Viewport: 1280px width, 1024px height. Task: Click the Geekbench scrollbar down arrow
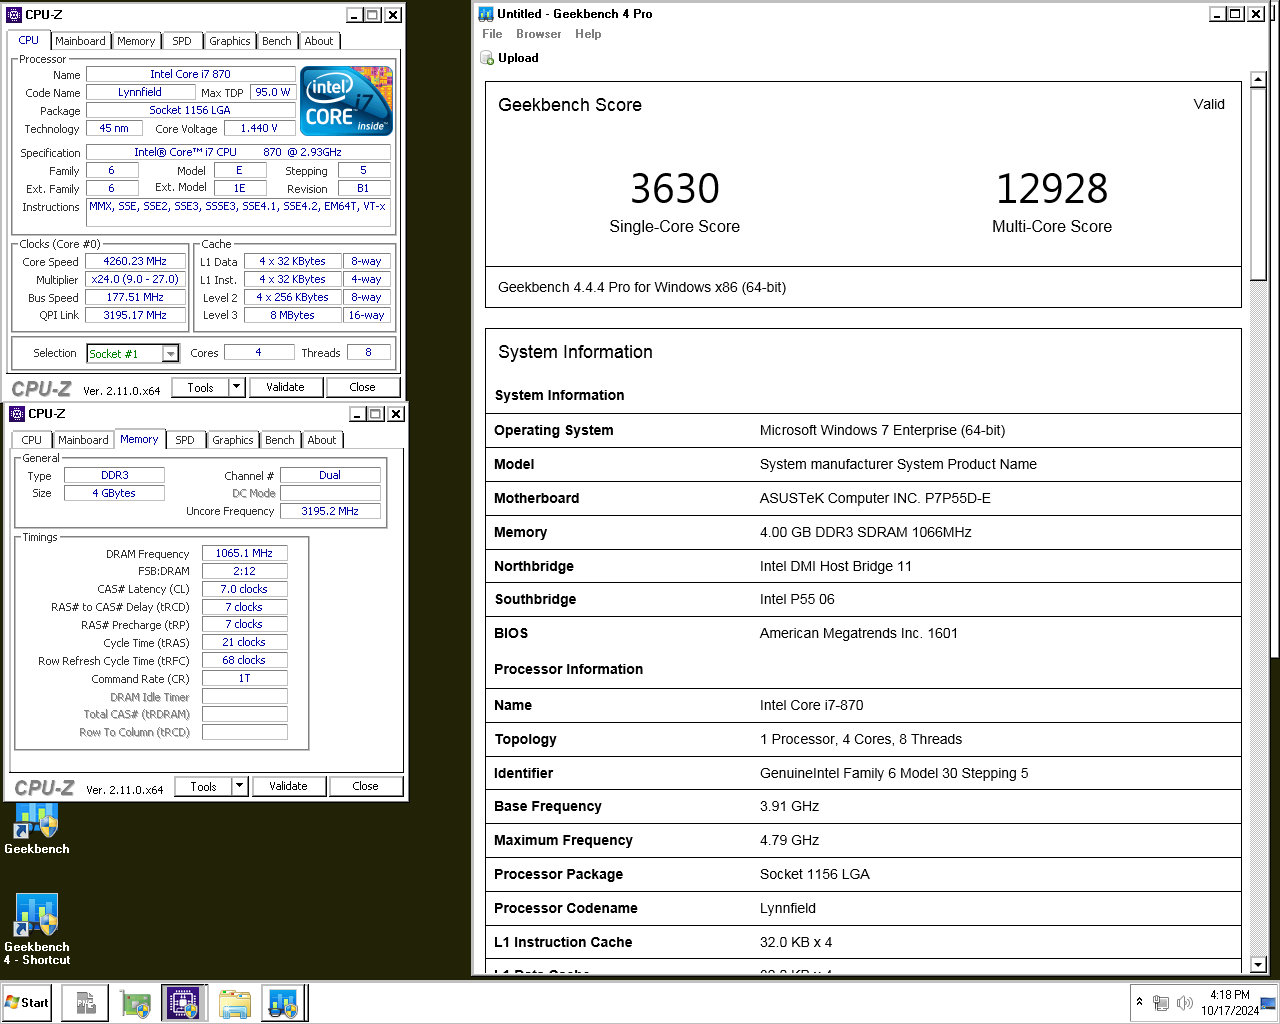(x=1258, y=965)
